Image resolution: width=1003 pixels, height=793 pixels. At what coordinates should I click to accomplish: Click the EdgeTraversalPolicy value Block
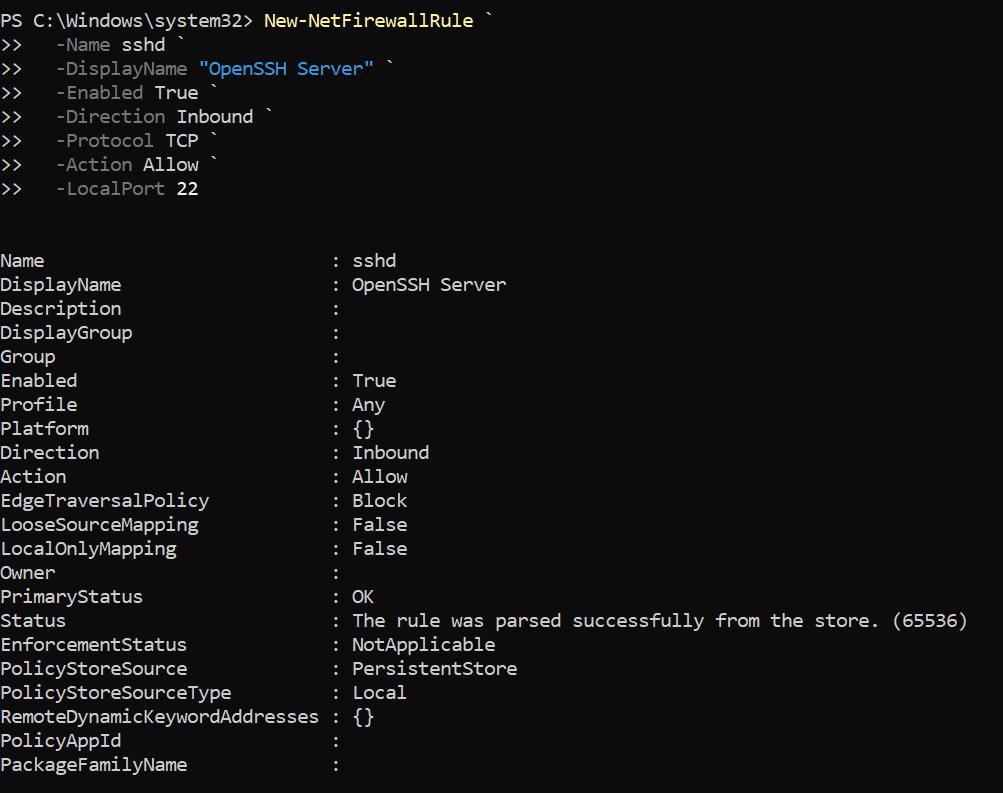[380, 501]
